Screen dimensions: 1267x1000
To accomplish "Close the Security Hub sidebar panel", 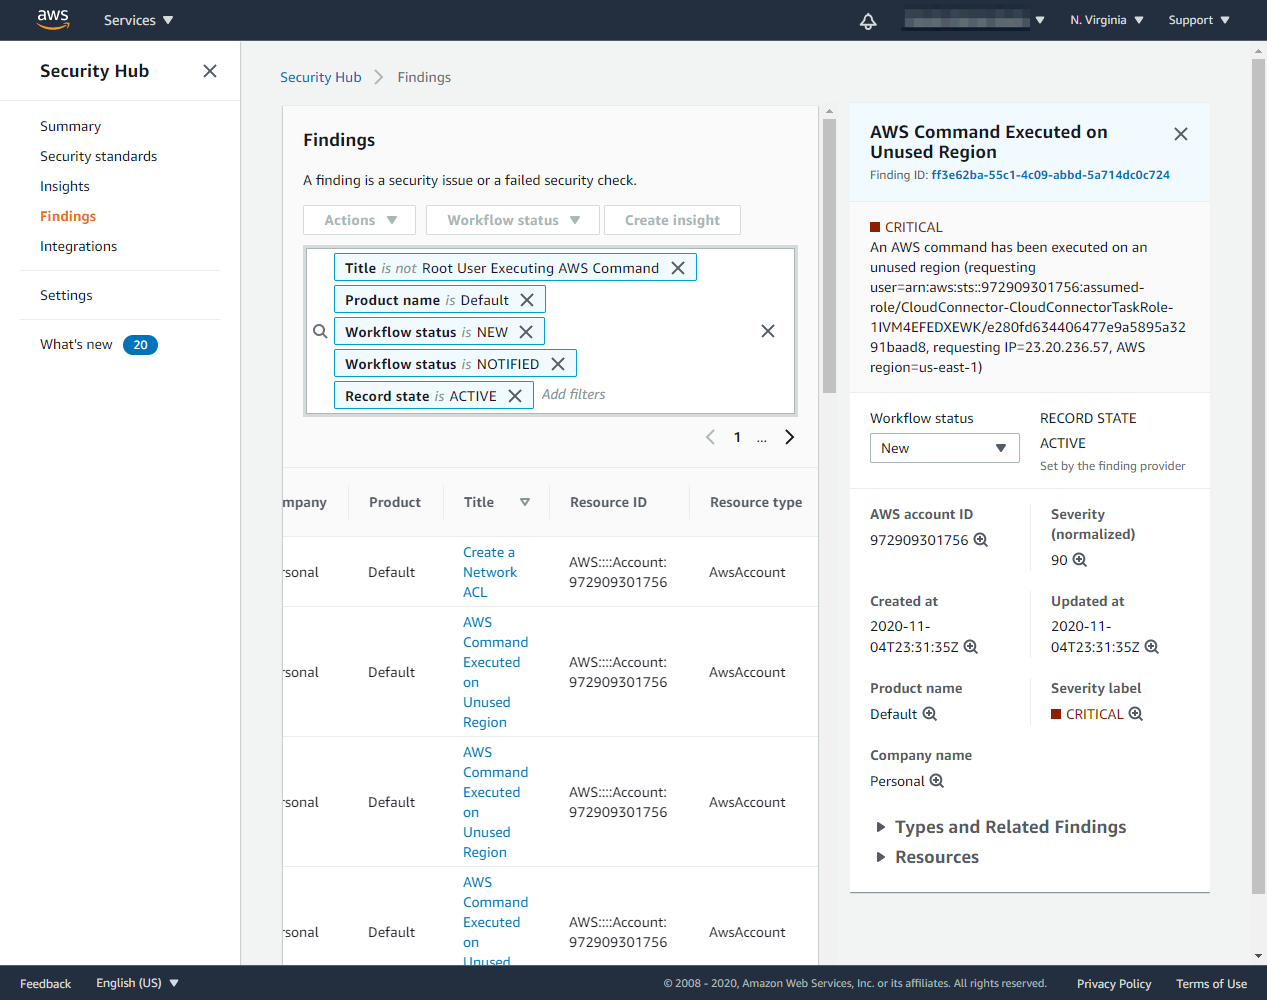I will 210,71.
